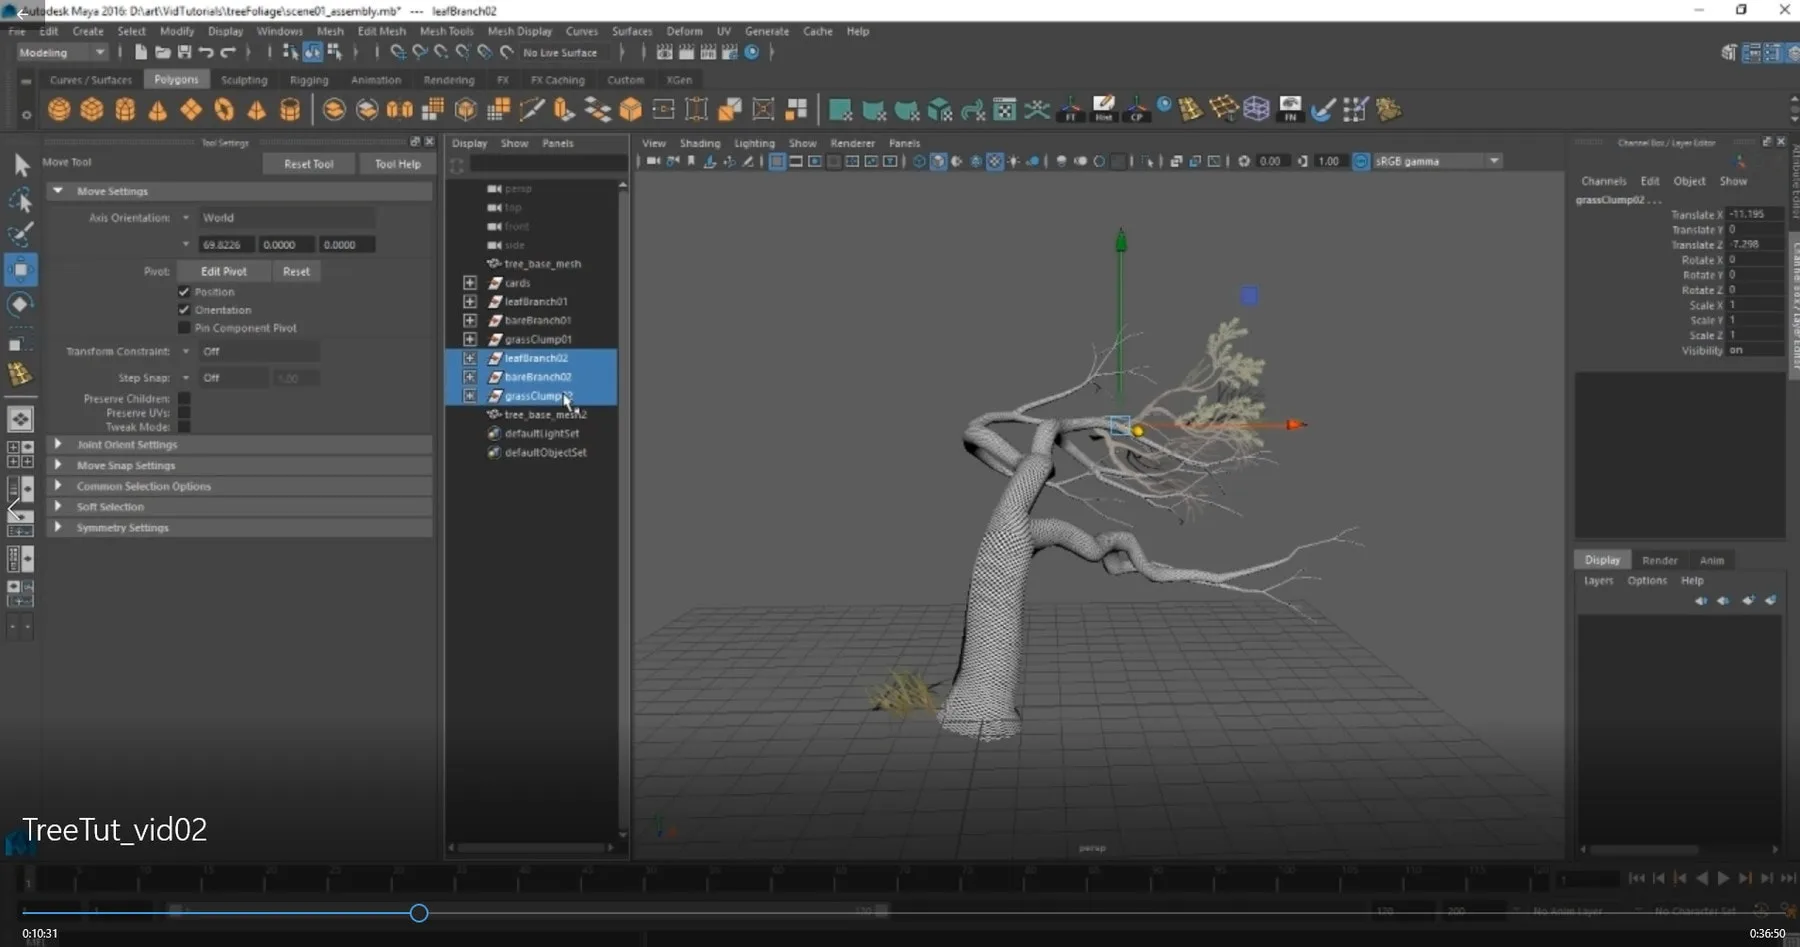Open the Deform menu
This screenshot has height=947, width=1800.
(684, 31)
